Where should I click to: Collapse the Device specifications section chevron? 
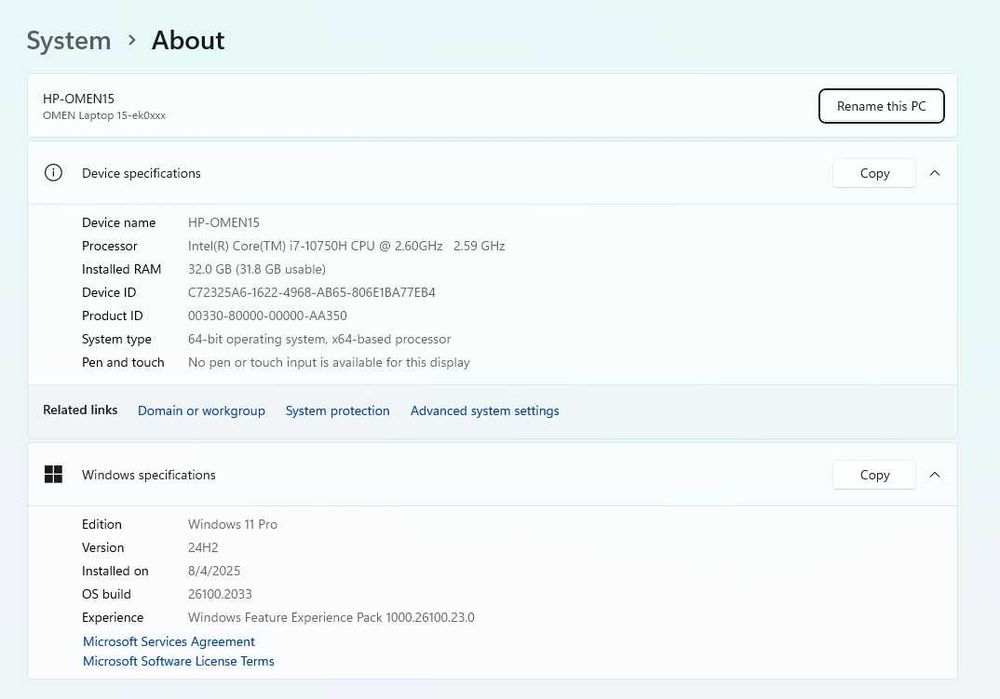[x=935, y=173]
